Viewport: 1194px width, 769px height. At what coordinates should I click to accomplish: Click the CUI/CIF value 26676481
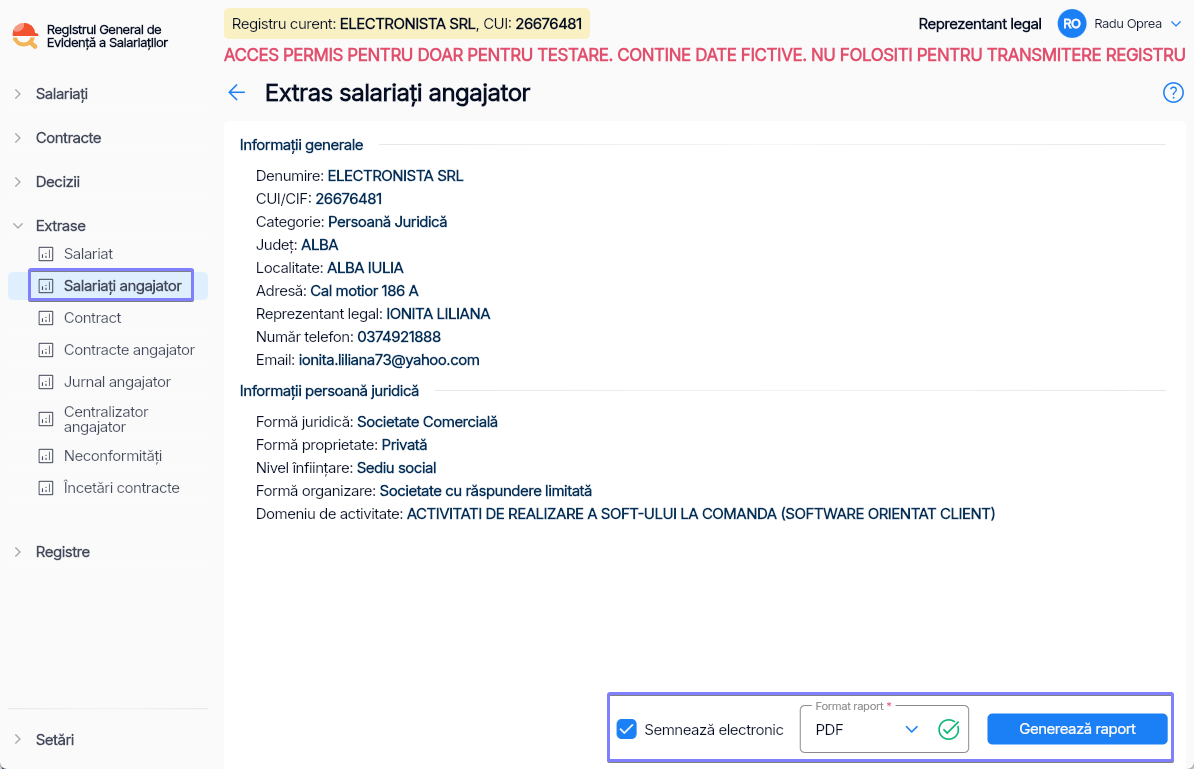pyautogui.click(x=349, y=199)
